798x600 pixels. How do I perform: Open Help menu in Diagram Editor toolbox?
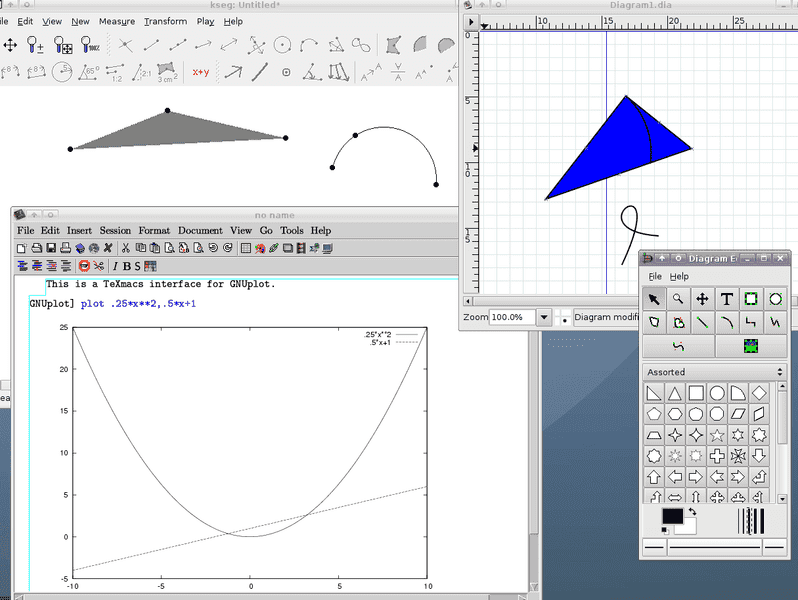[679, 276]
